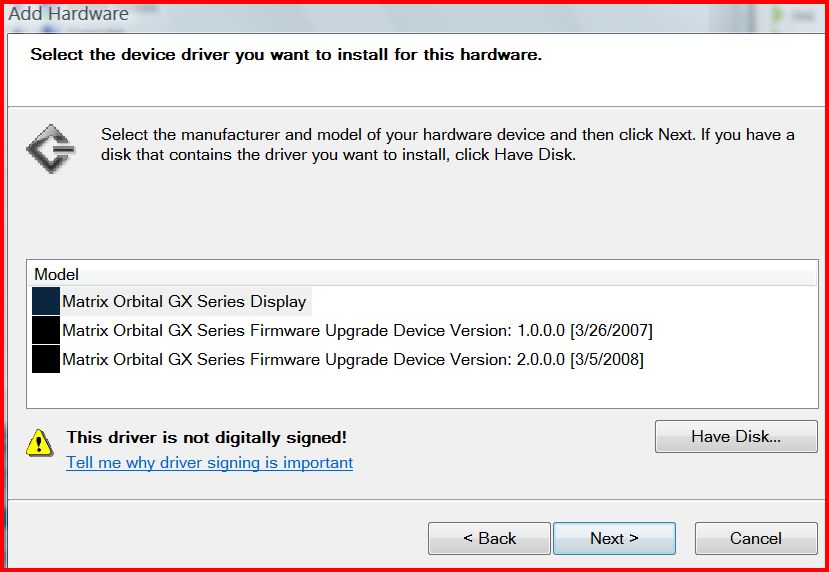Click the manufacturer and model instruction paragraph
The image size is (829, 572).
[447, 144]
